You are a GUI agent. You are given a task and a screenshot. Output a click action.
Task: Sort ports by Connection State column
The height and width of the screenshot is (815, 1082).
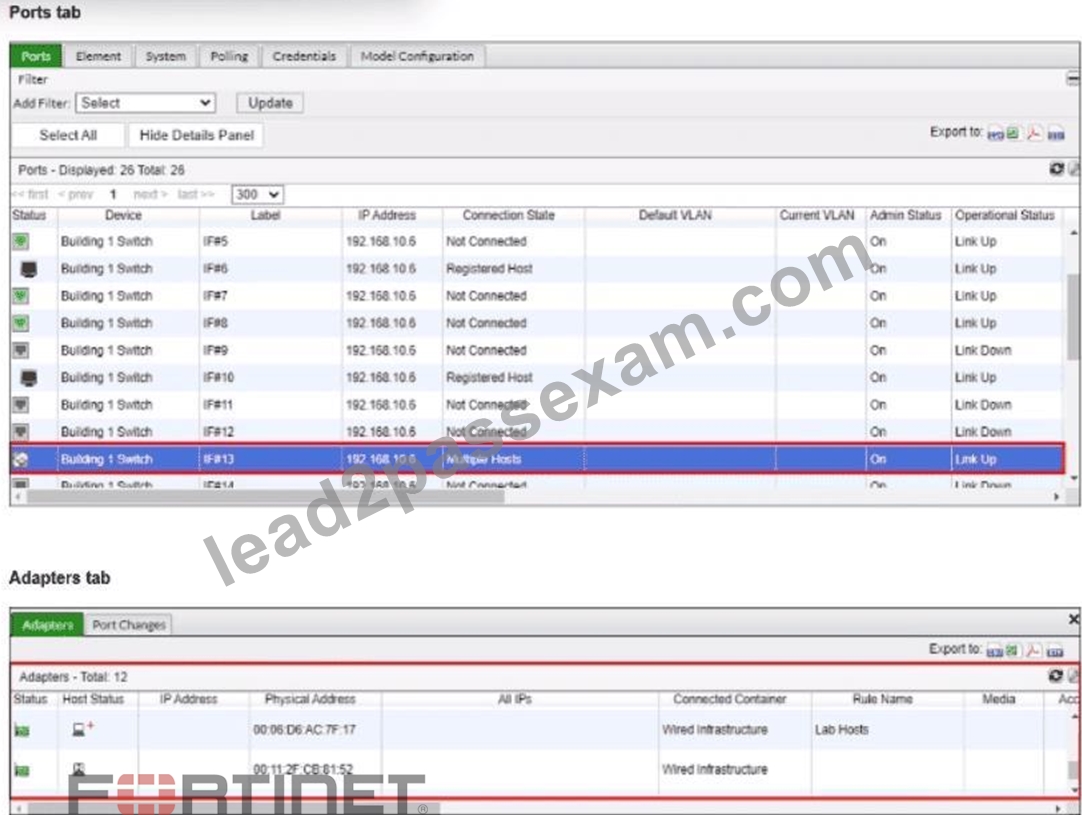(x=509, y=215)
